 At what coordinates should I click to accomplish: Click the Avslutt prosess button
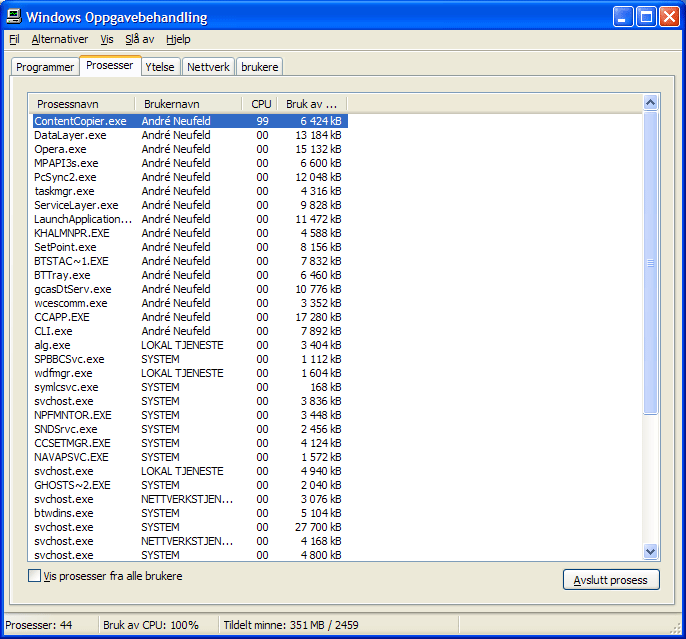(x=611, y=580)
